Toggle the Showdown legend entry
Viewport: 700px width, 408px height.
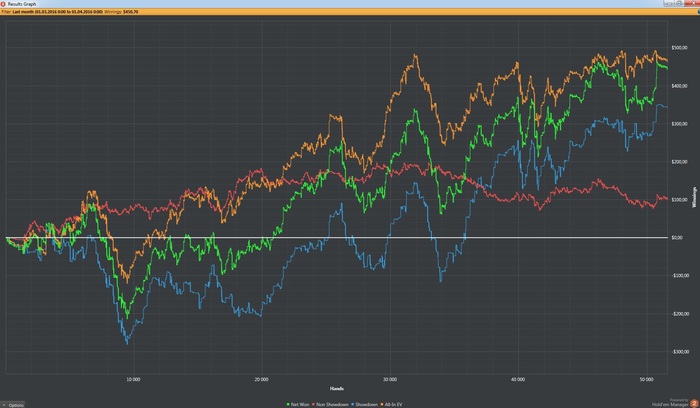pos(364,404)
